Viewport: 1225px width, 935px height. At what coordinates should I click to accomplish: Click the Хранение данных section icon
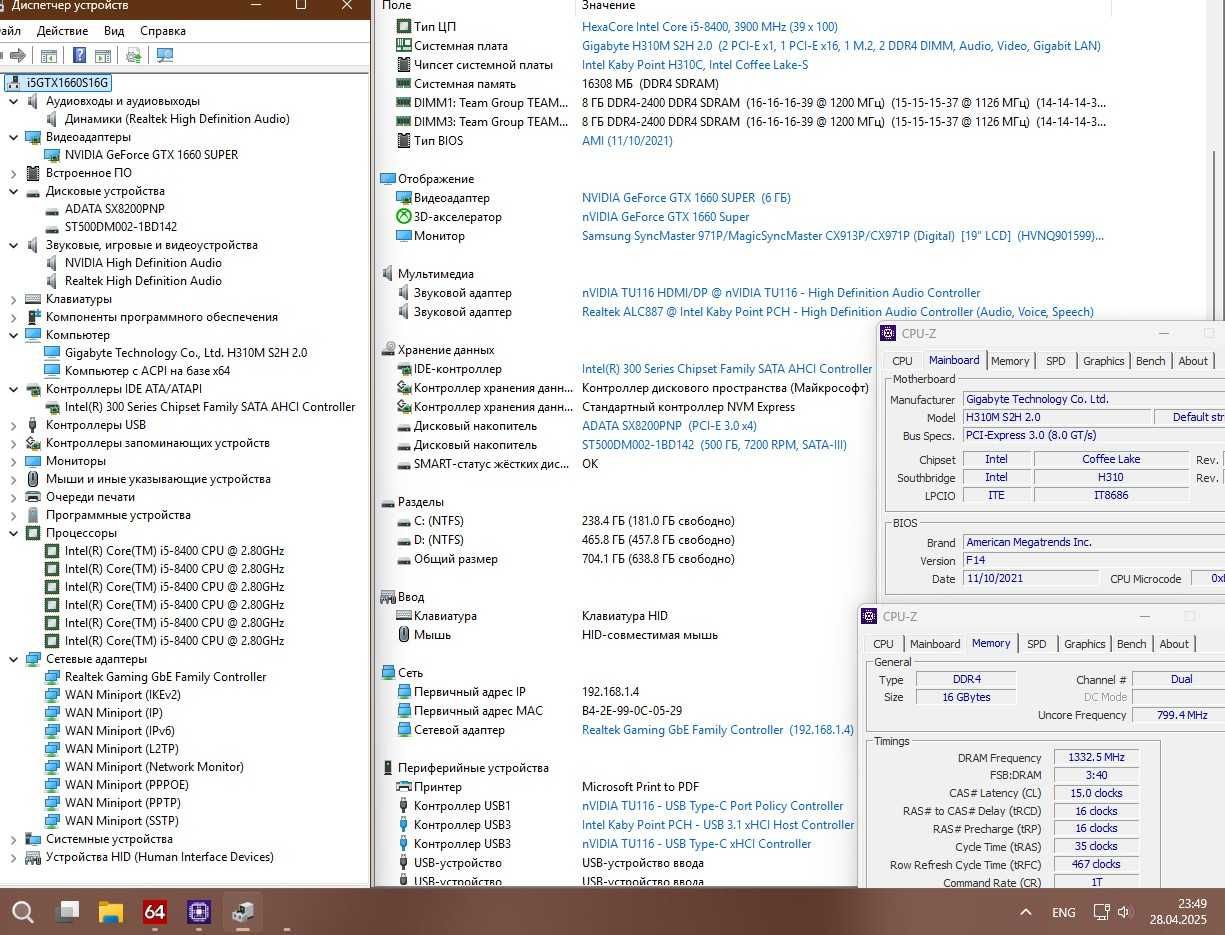tap(388, 350)
